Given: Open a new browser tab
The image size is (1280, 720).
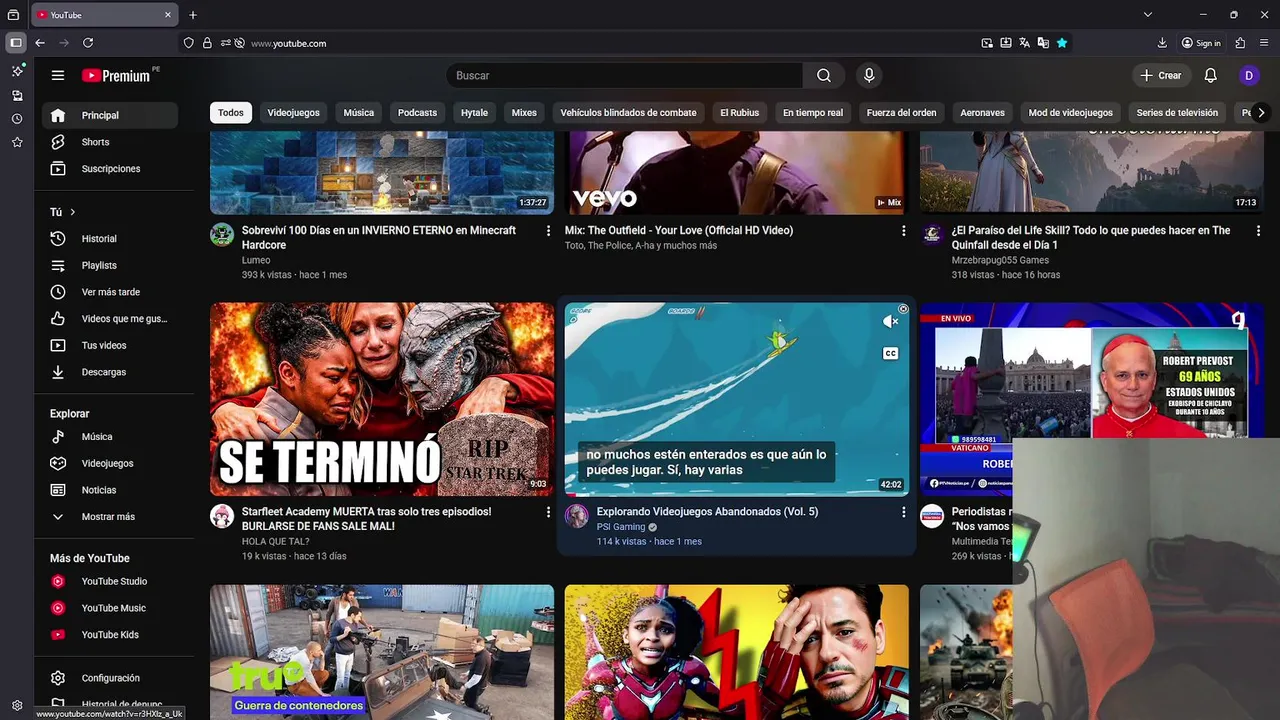Looking at the screenshot, I should click(193, 15).
